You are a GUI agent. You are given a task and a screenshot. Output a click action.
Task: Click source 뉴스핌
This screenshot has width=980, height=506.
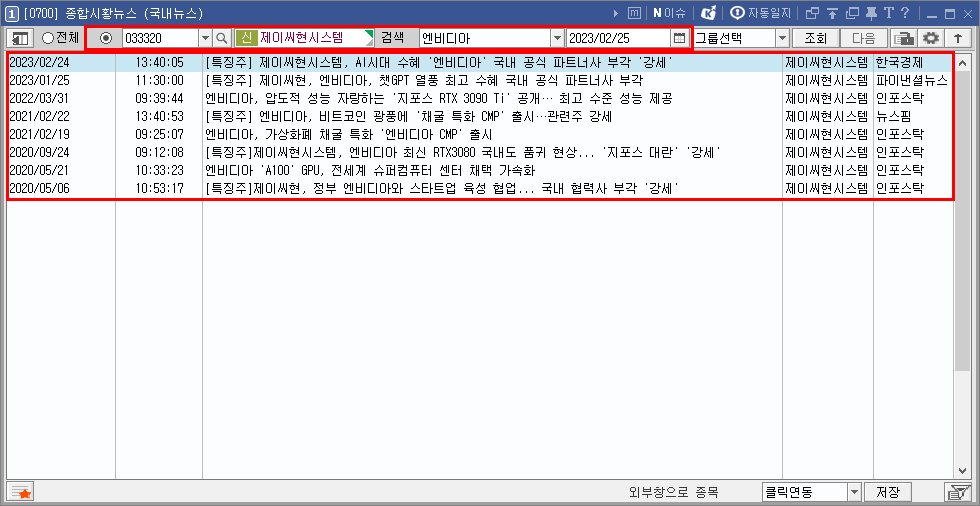[894, 116]
